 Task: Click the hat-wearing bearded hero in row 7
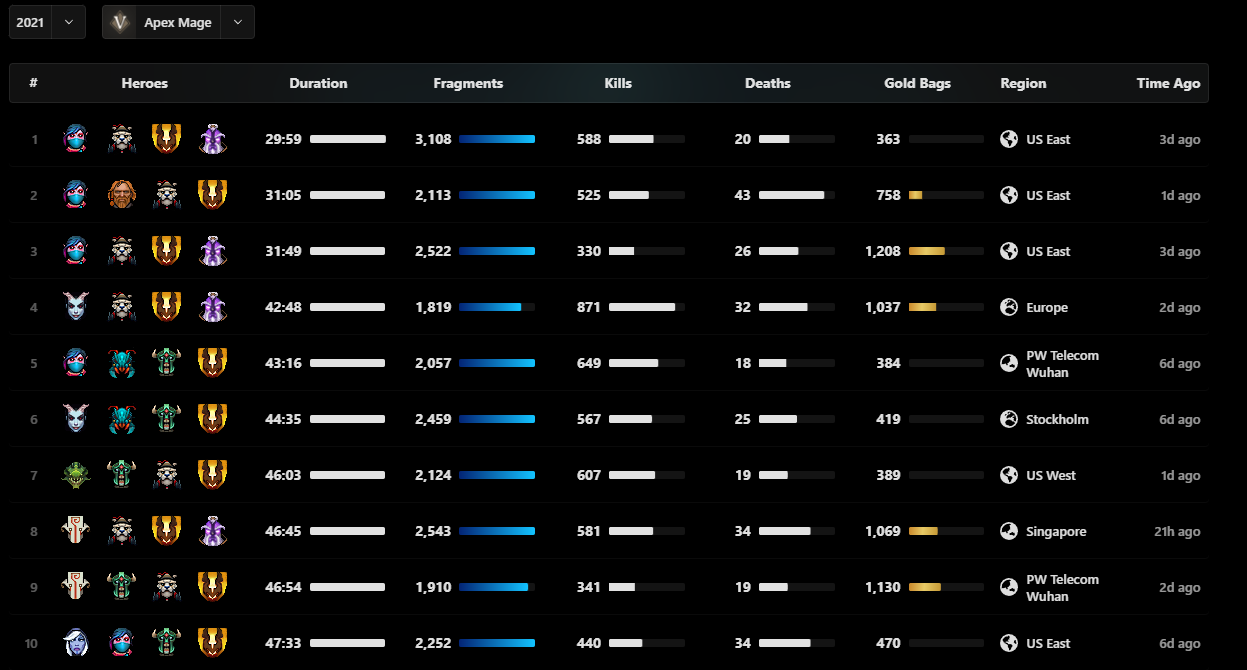pos(166,475)
